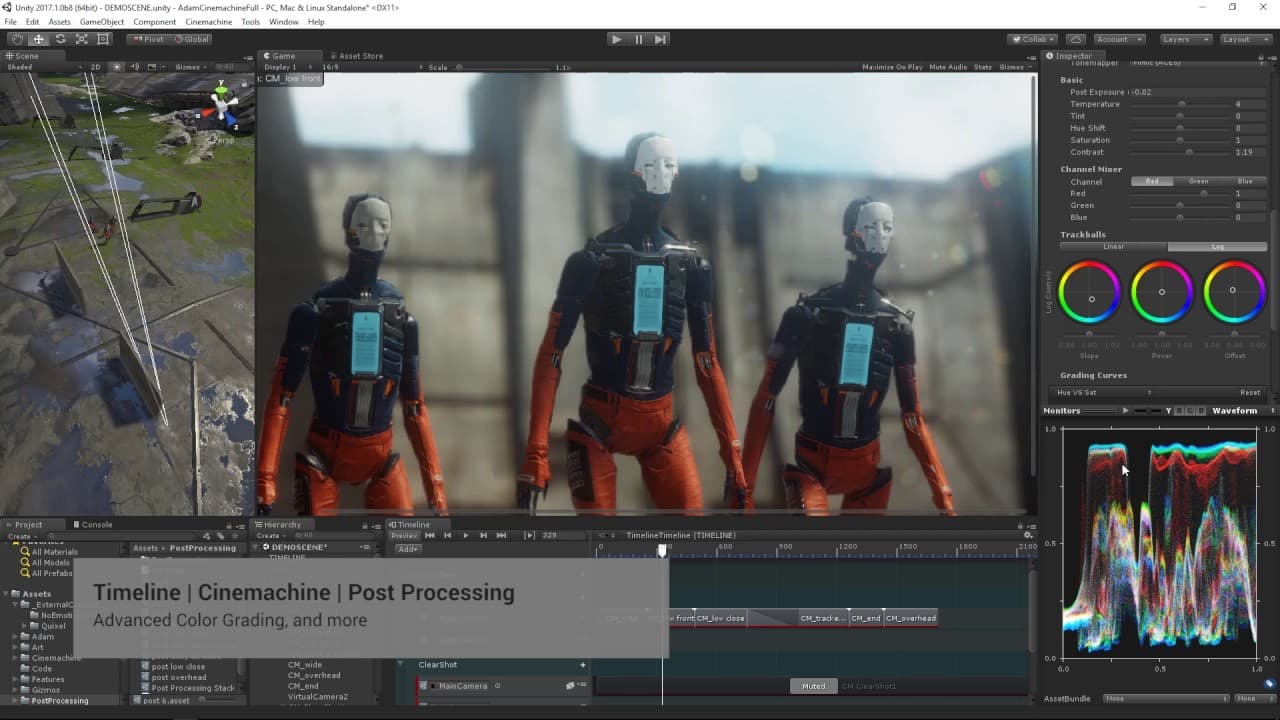The width and height of the screenshot is (1280, 720).
Task: Play the Timeline preview
Action: [x=465, y=535]
